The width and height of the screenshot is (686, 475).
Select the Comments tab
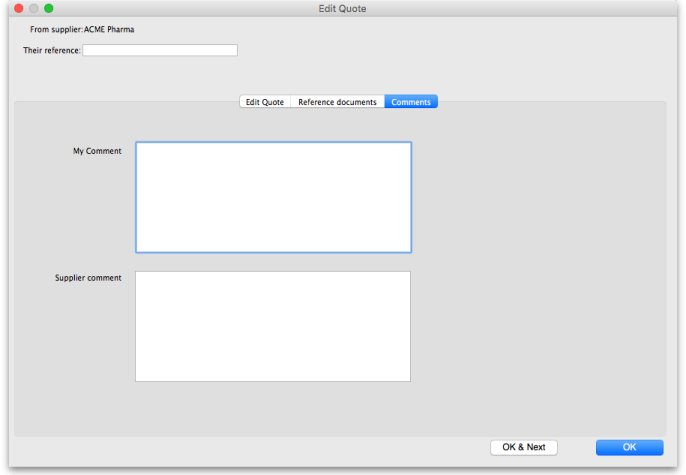click(x=411, y=102)
